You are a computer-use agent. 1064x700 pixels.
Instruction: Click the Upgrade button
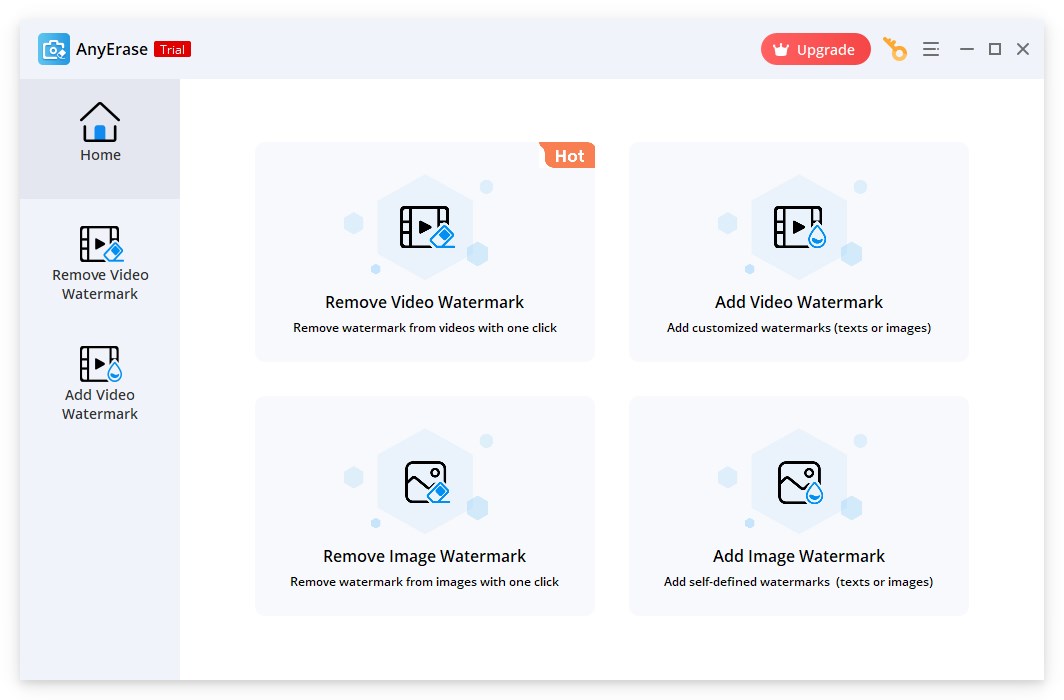(816, 50)
